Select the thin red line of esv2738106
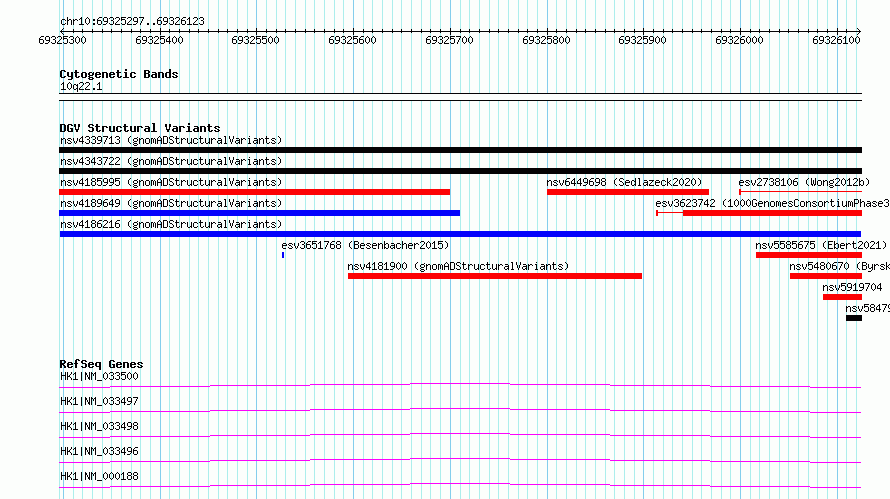Screen dimensions: 890x499 point(800,192)
